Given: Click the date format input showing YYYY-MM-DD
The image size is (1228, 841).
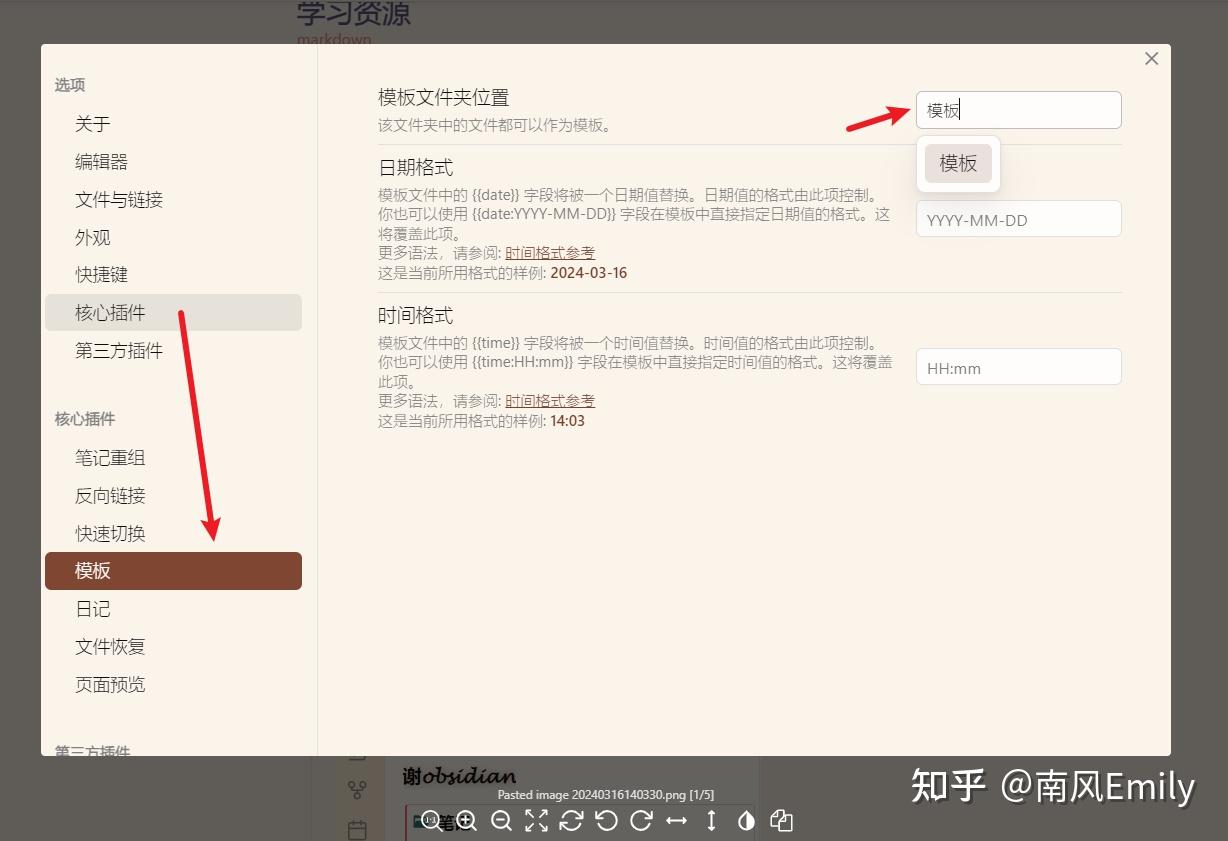Looking at the screenshot, I should (1018, 218).
